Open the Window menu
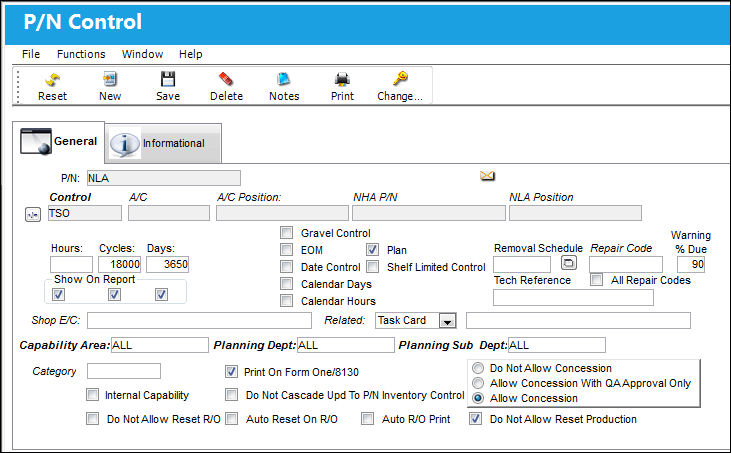 142,54
